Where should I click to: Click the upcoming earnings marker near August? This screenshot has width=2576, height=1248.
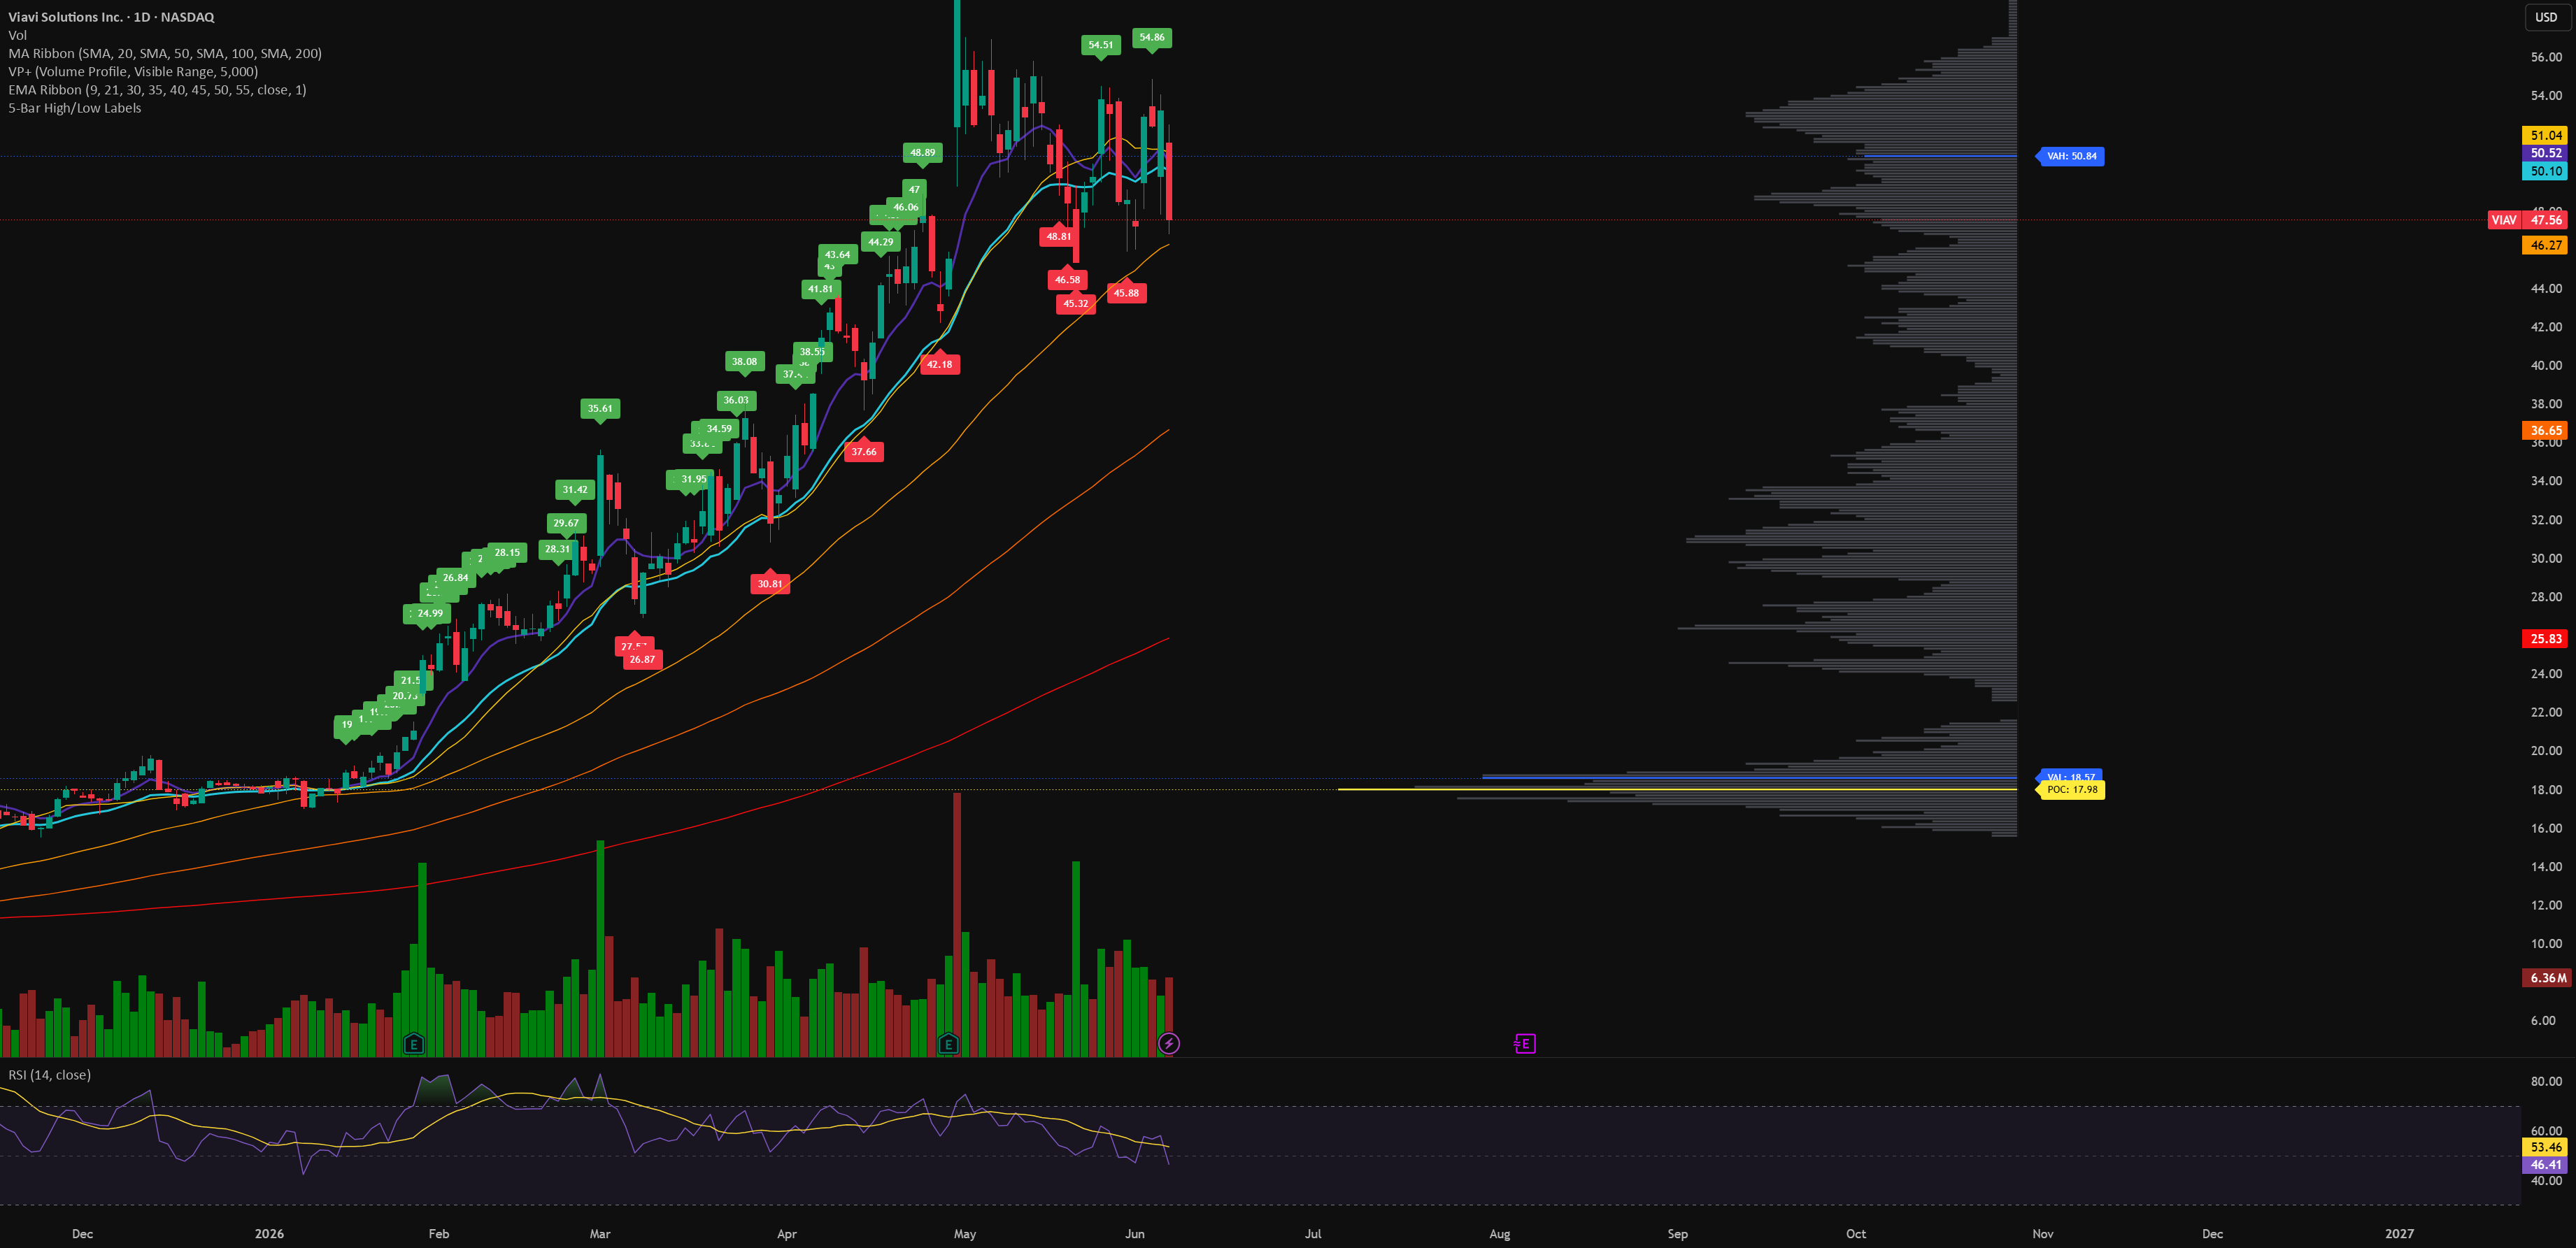point(1525,1044)
